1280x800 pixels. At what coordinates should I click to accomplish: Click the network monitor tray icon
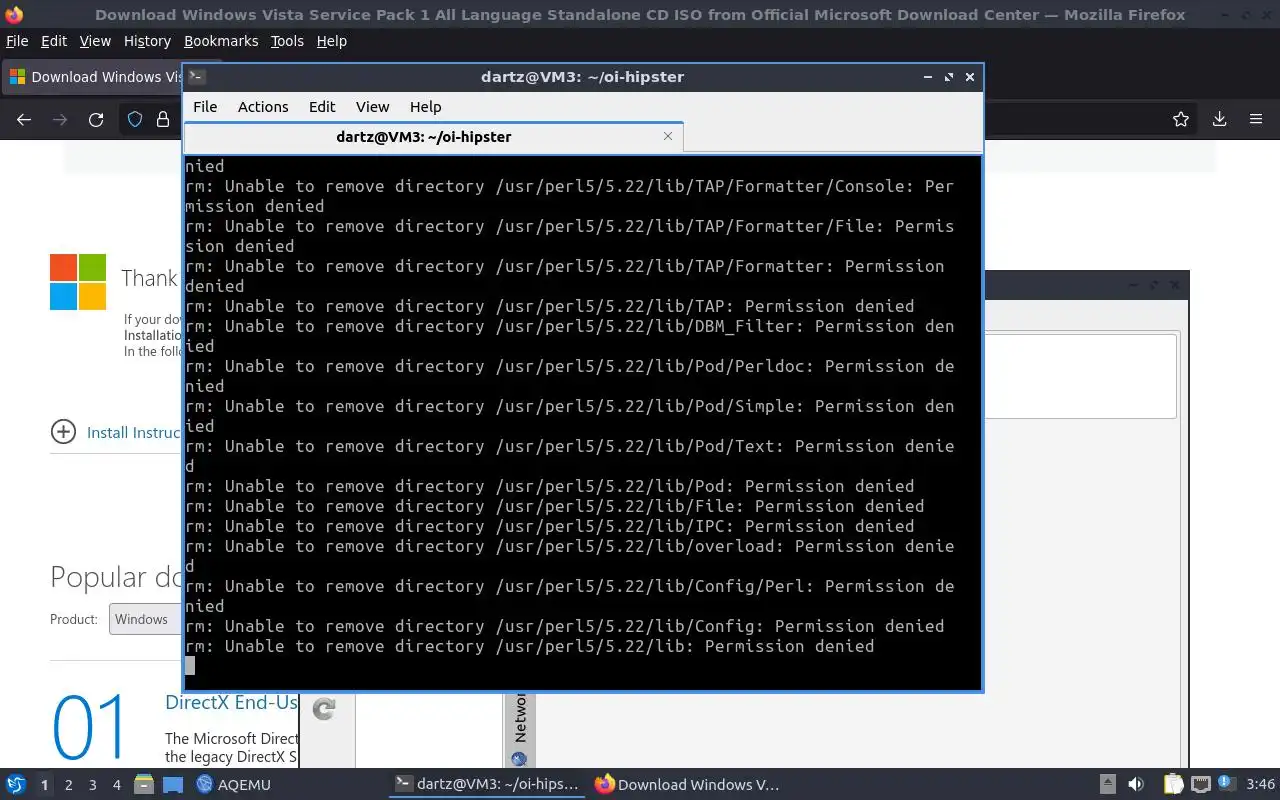1201,784
